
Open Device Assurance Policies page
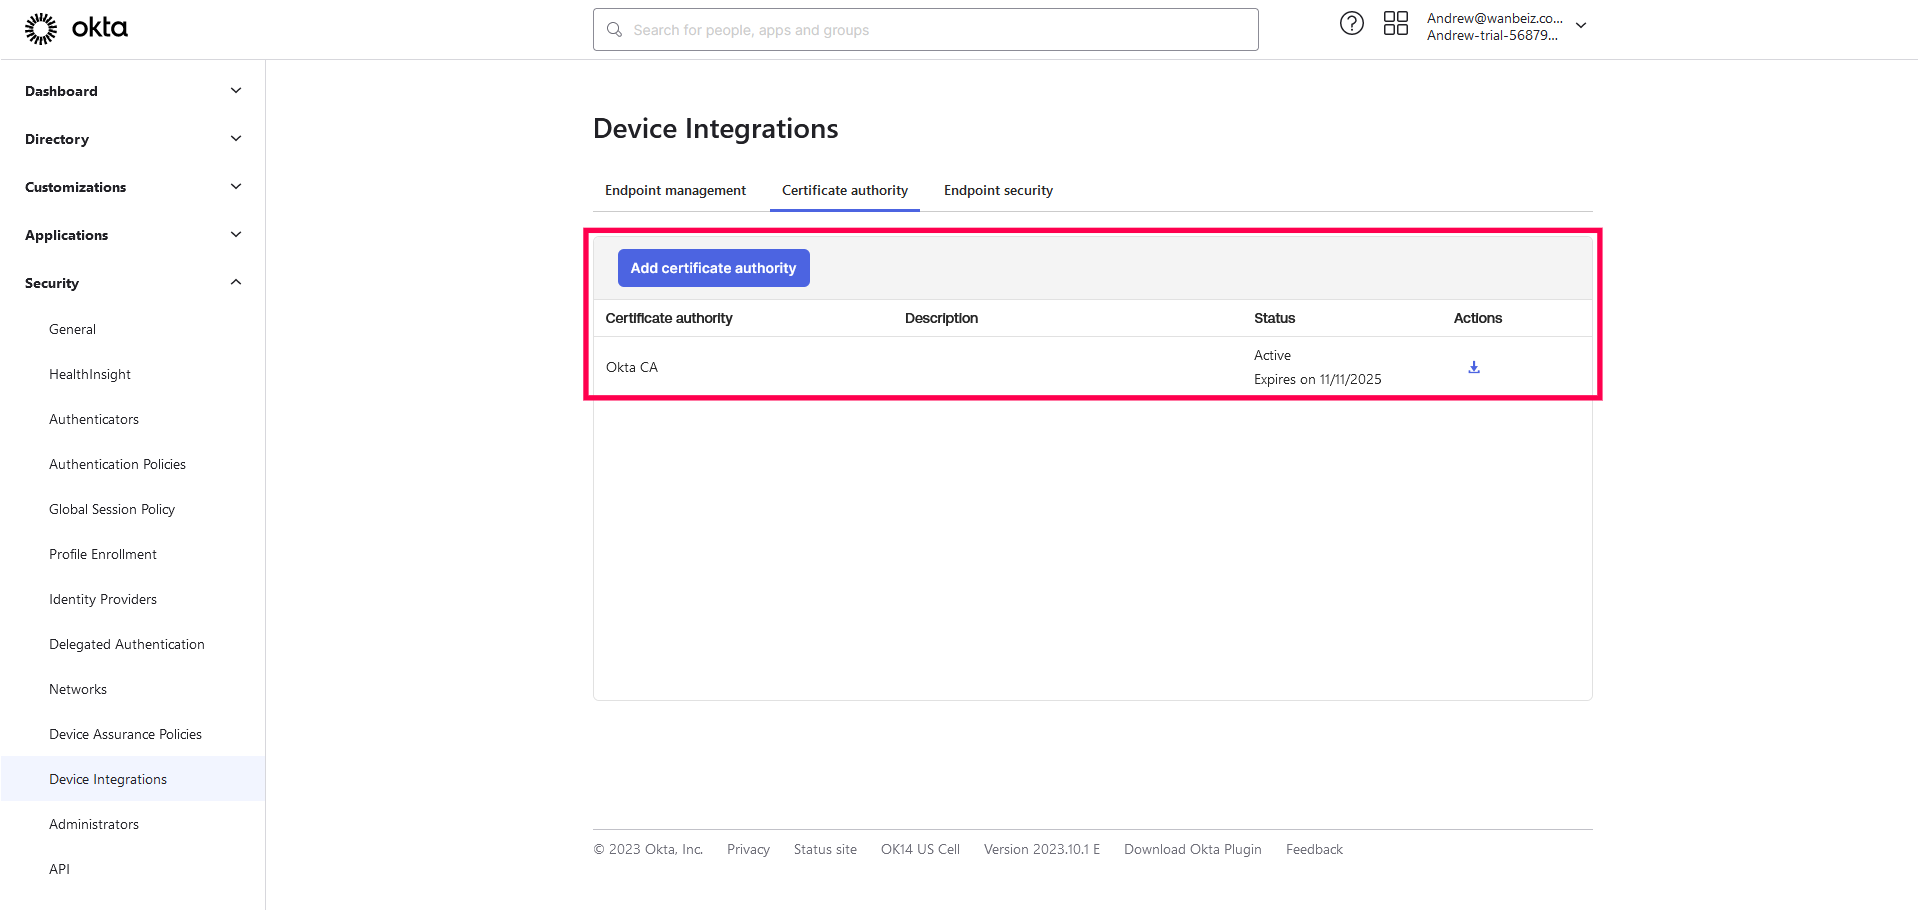tap(125, 735)
